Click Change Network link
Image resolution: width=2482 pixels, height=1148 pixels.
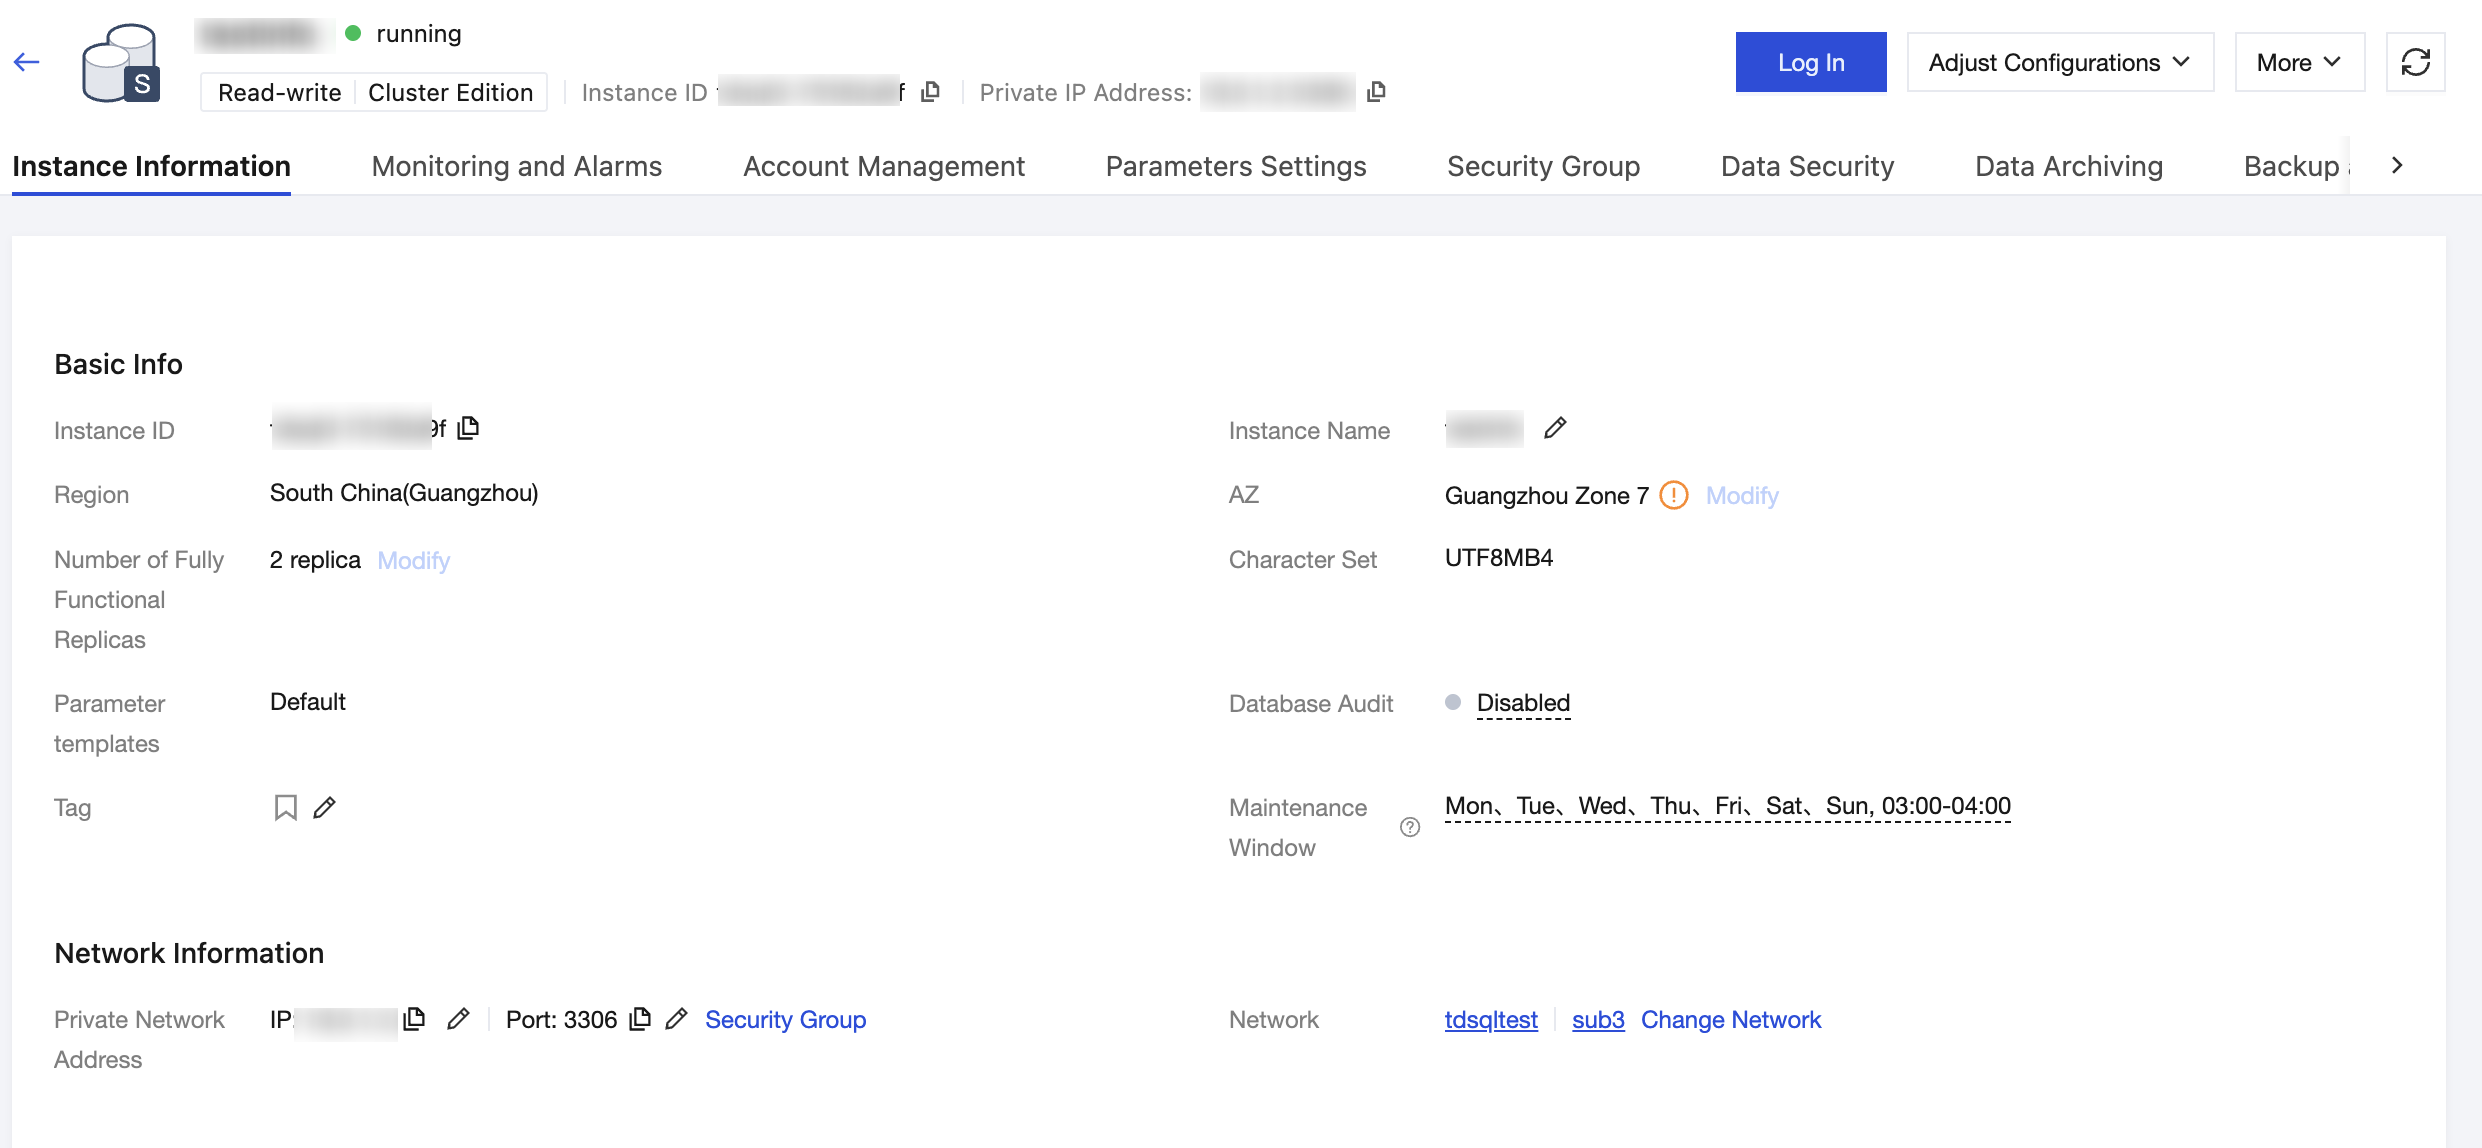tap(1731, 1019)
